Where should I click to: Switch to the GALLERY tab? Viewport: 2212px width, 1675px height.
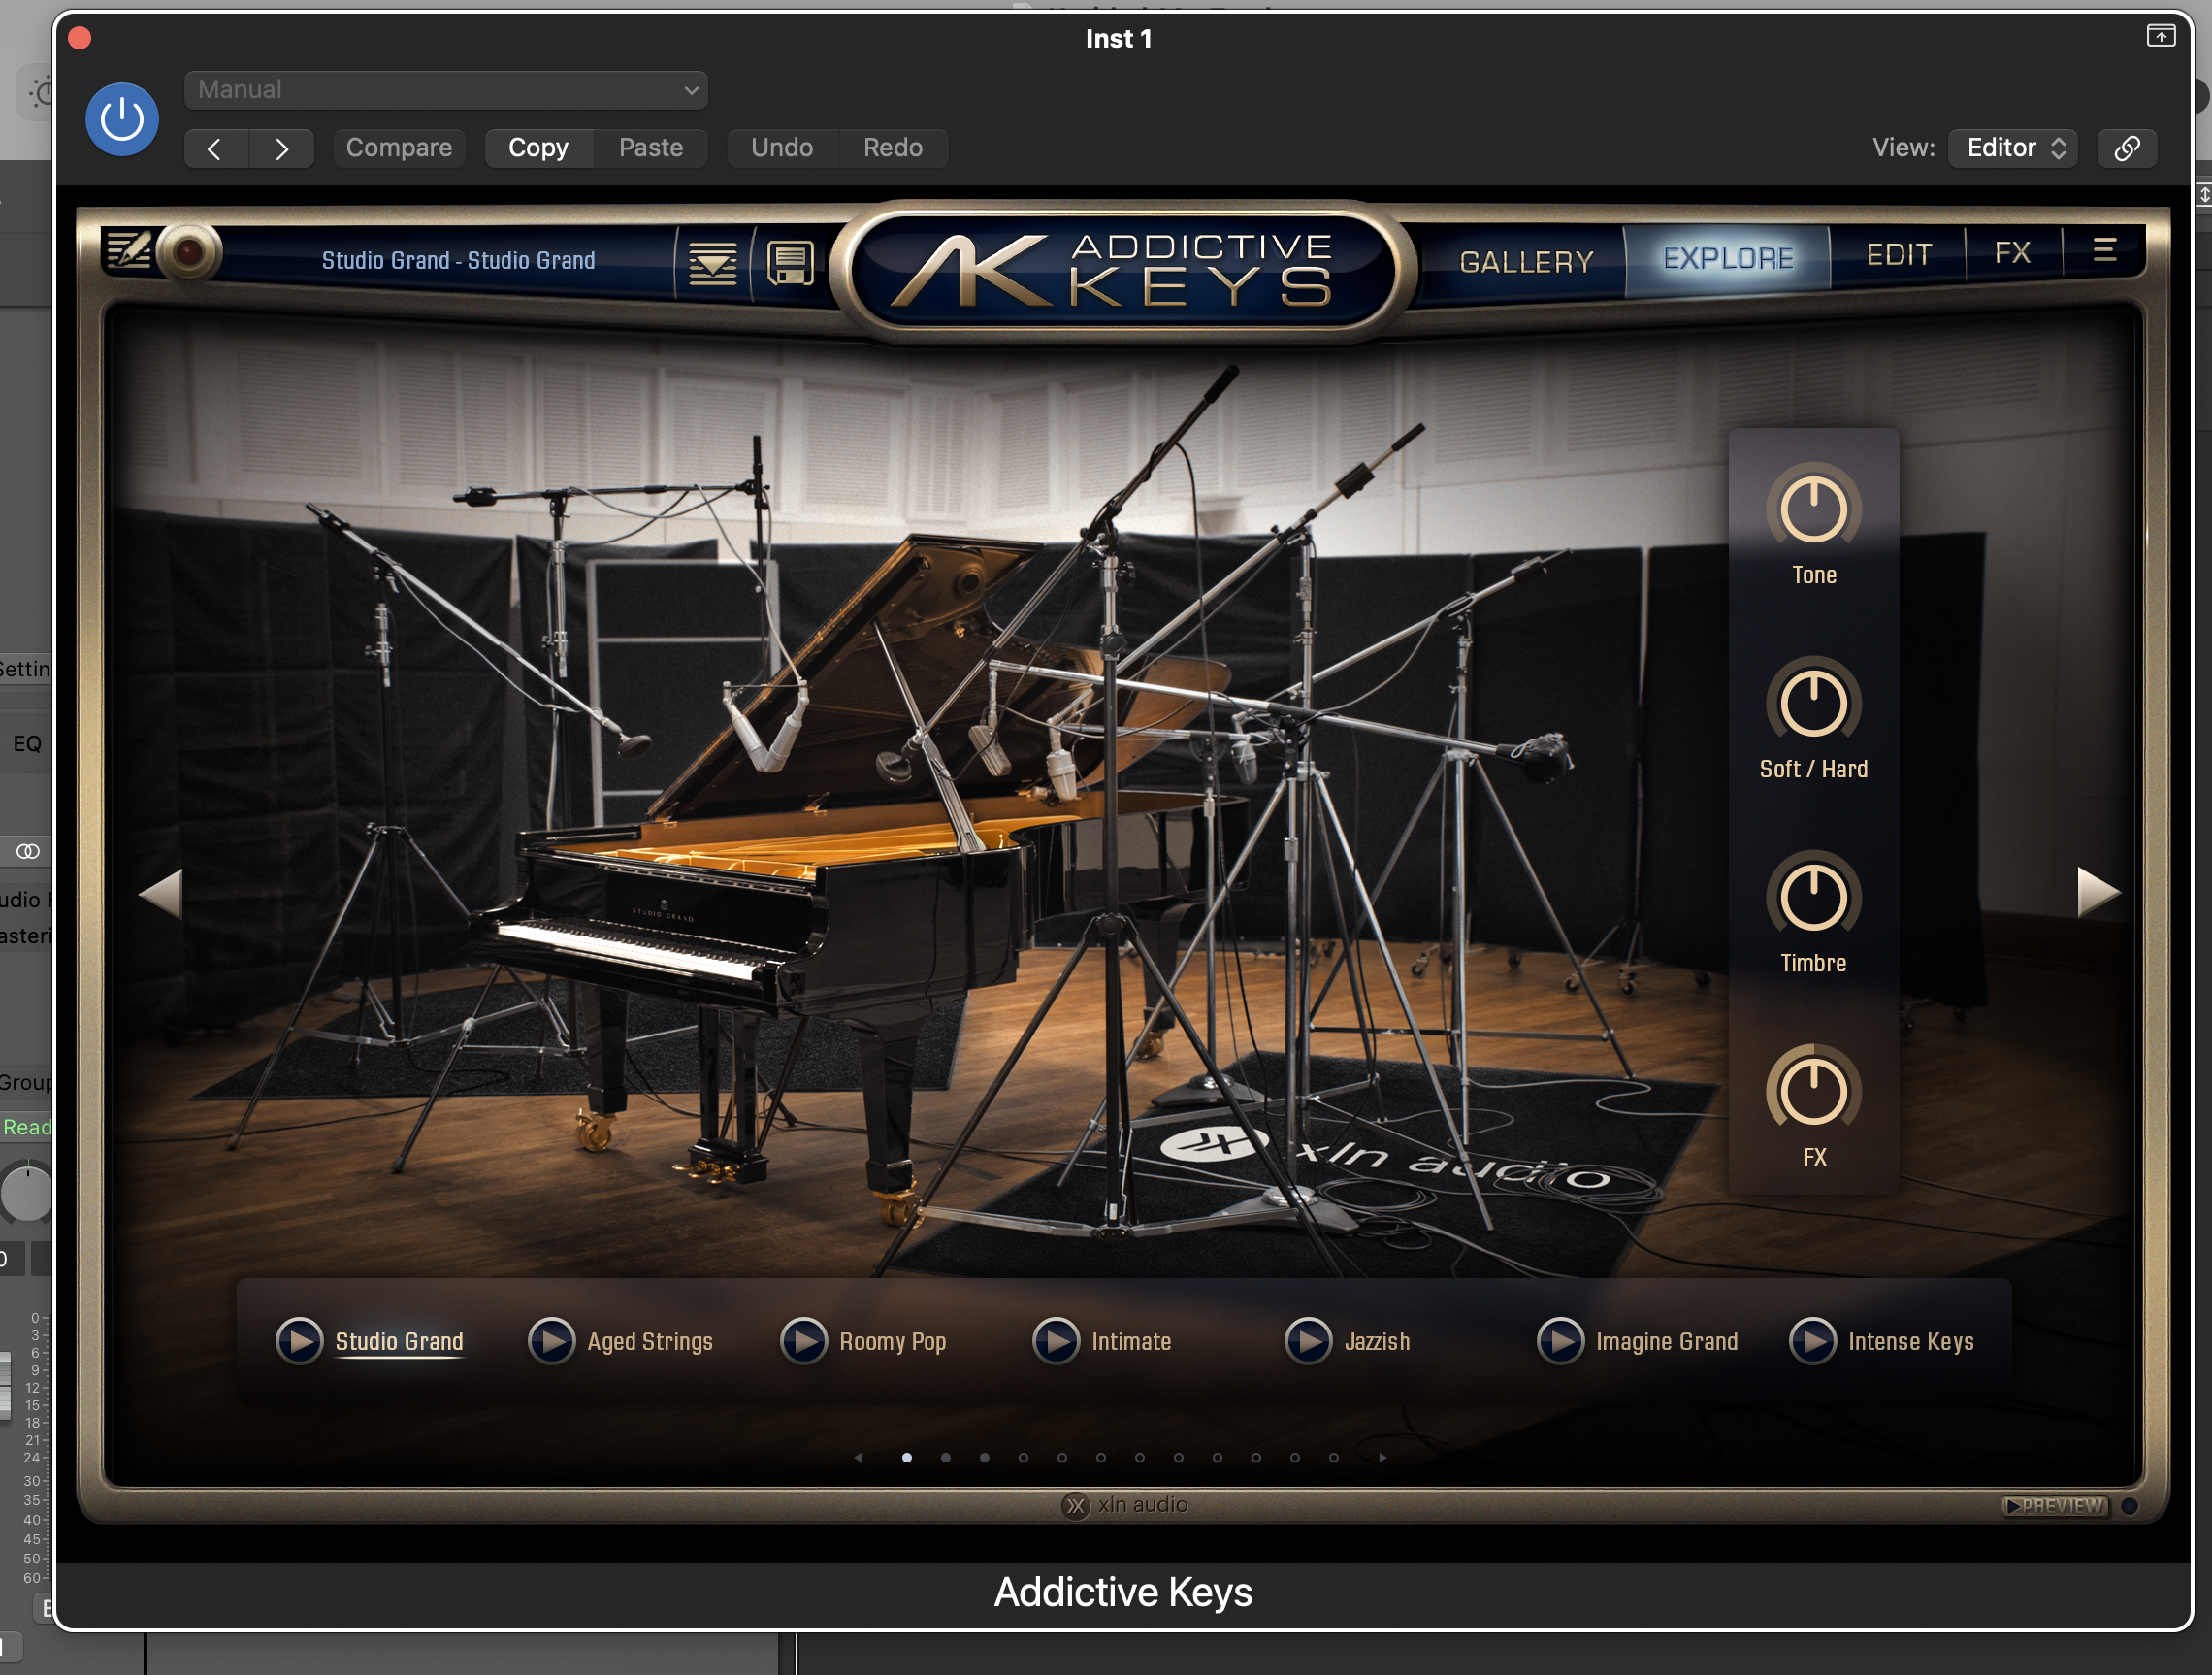click(1527, 262)
